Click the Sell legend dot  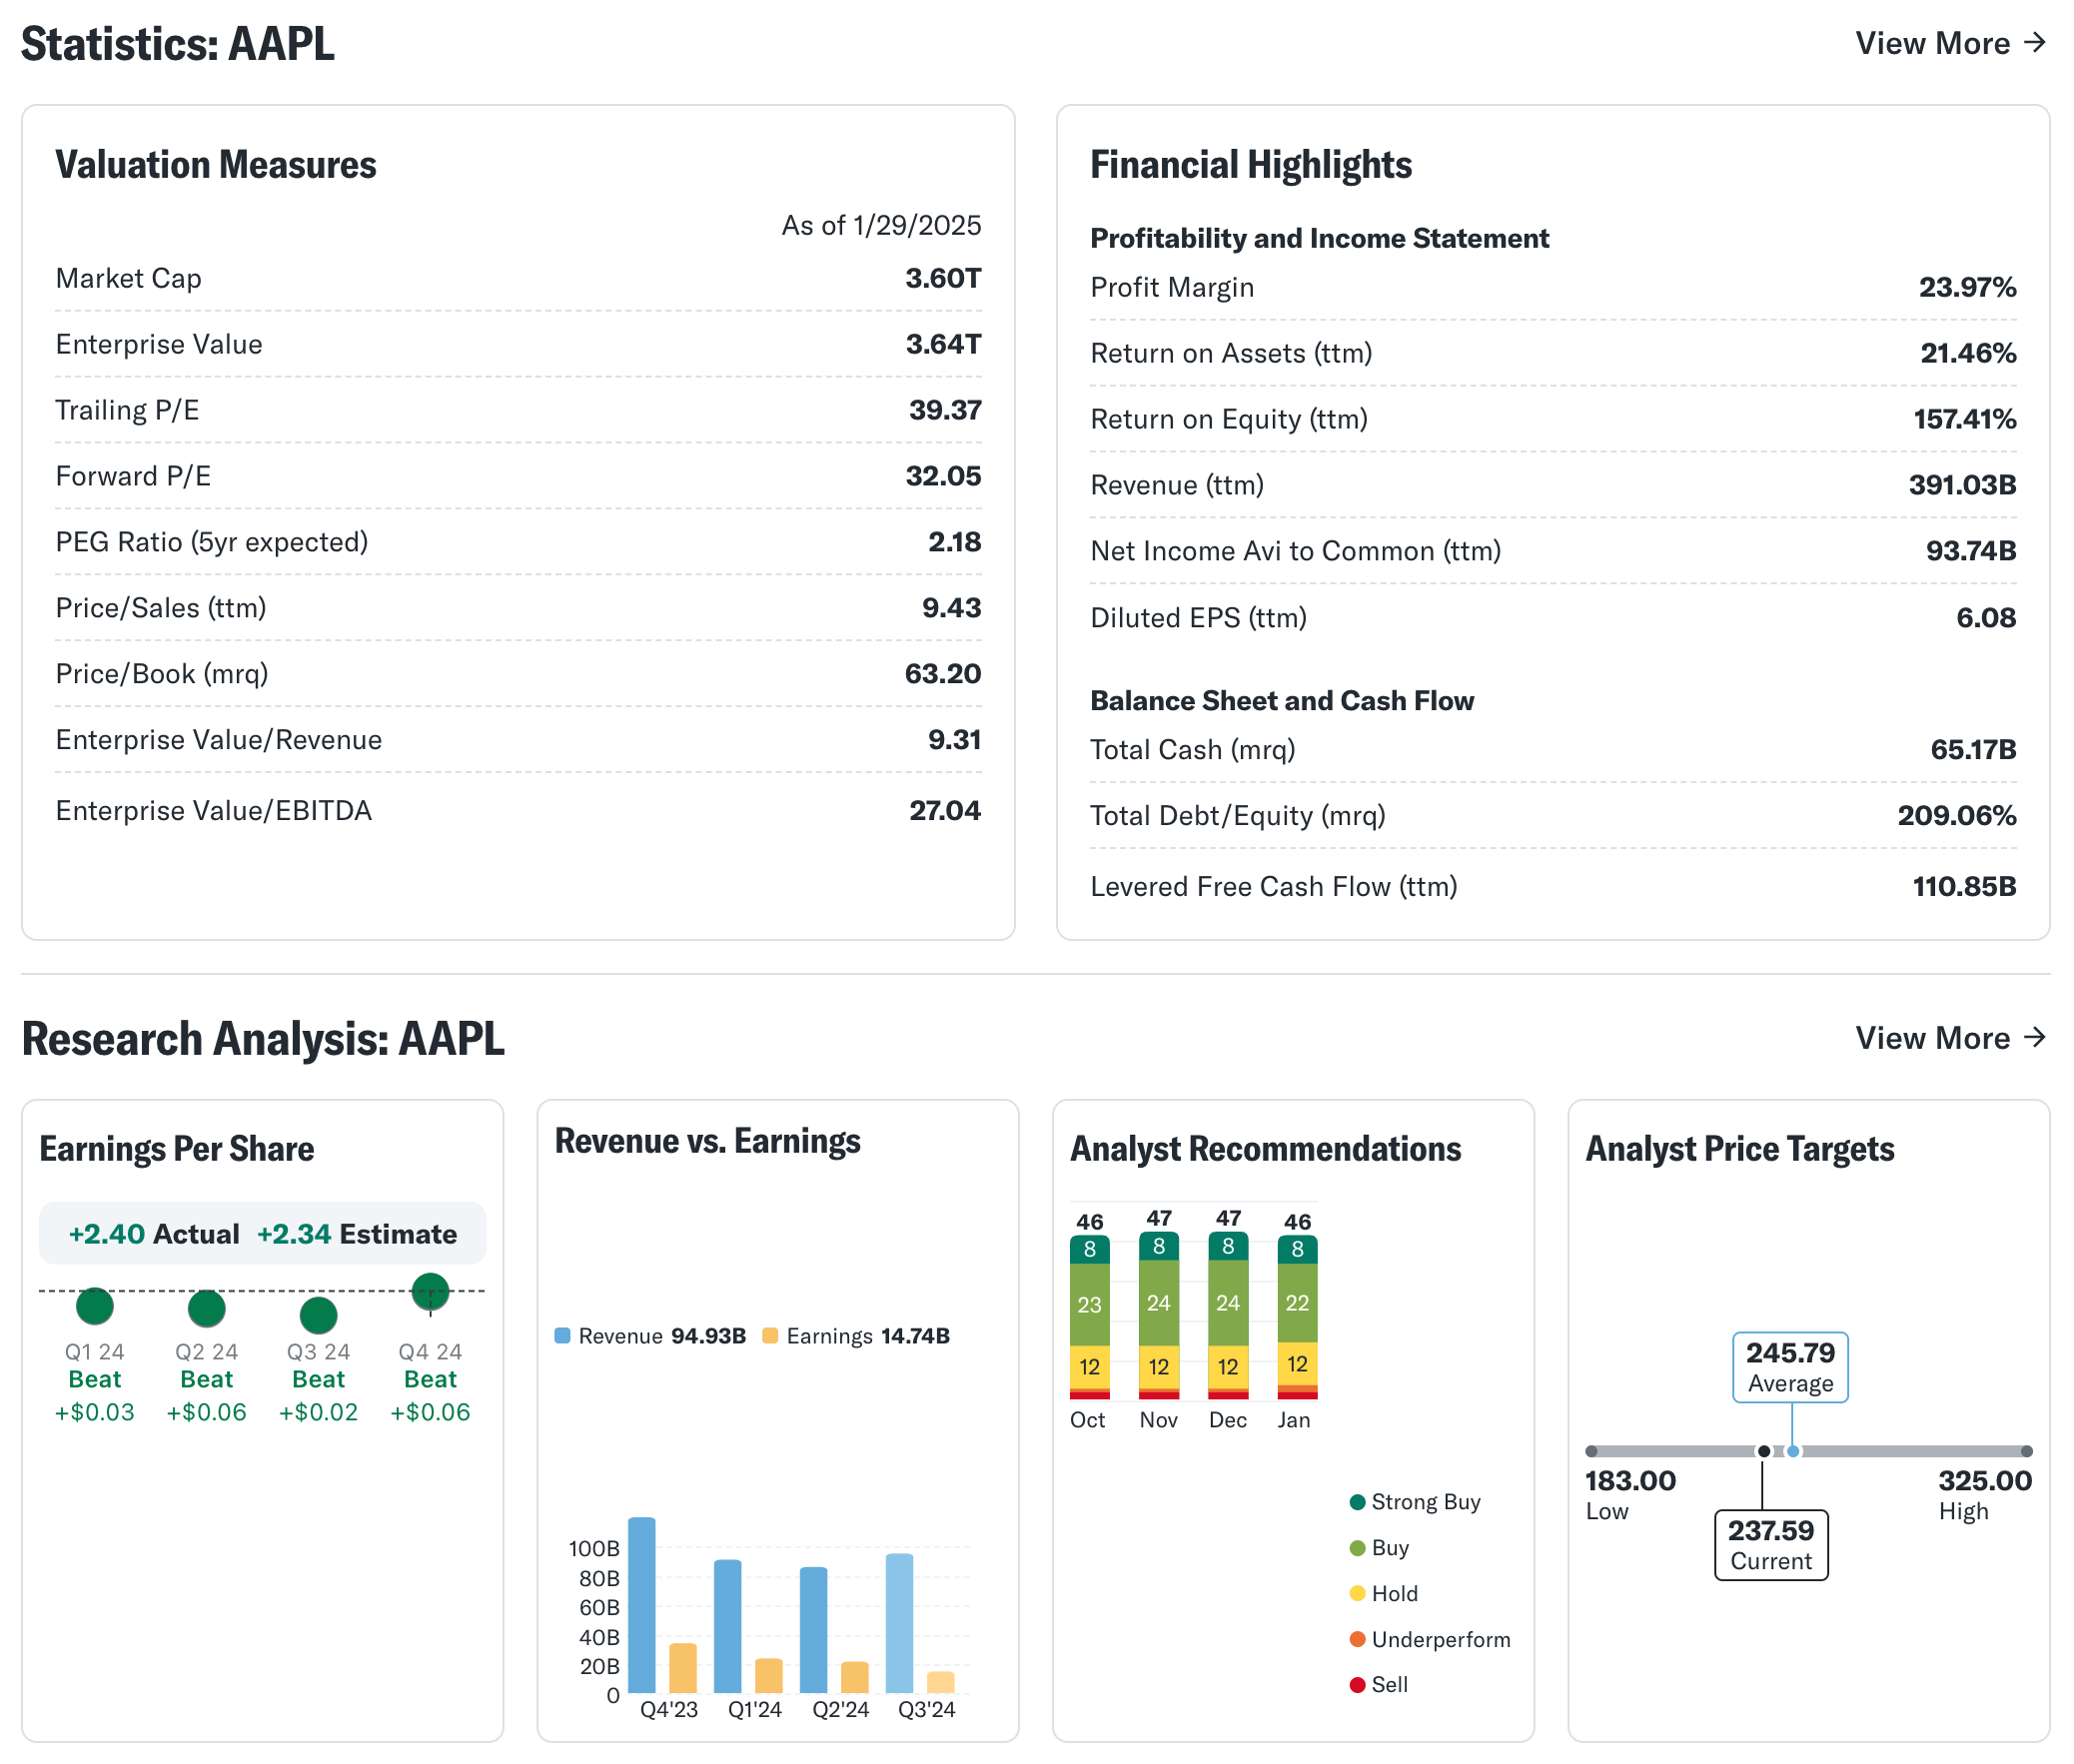[x=1357, y=1685]
